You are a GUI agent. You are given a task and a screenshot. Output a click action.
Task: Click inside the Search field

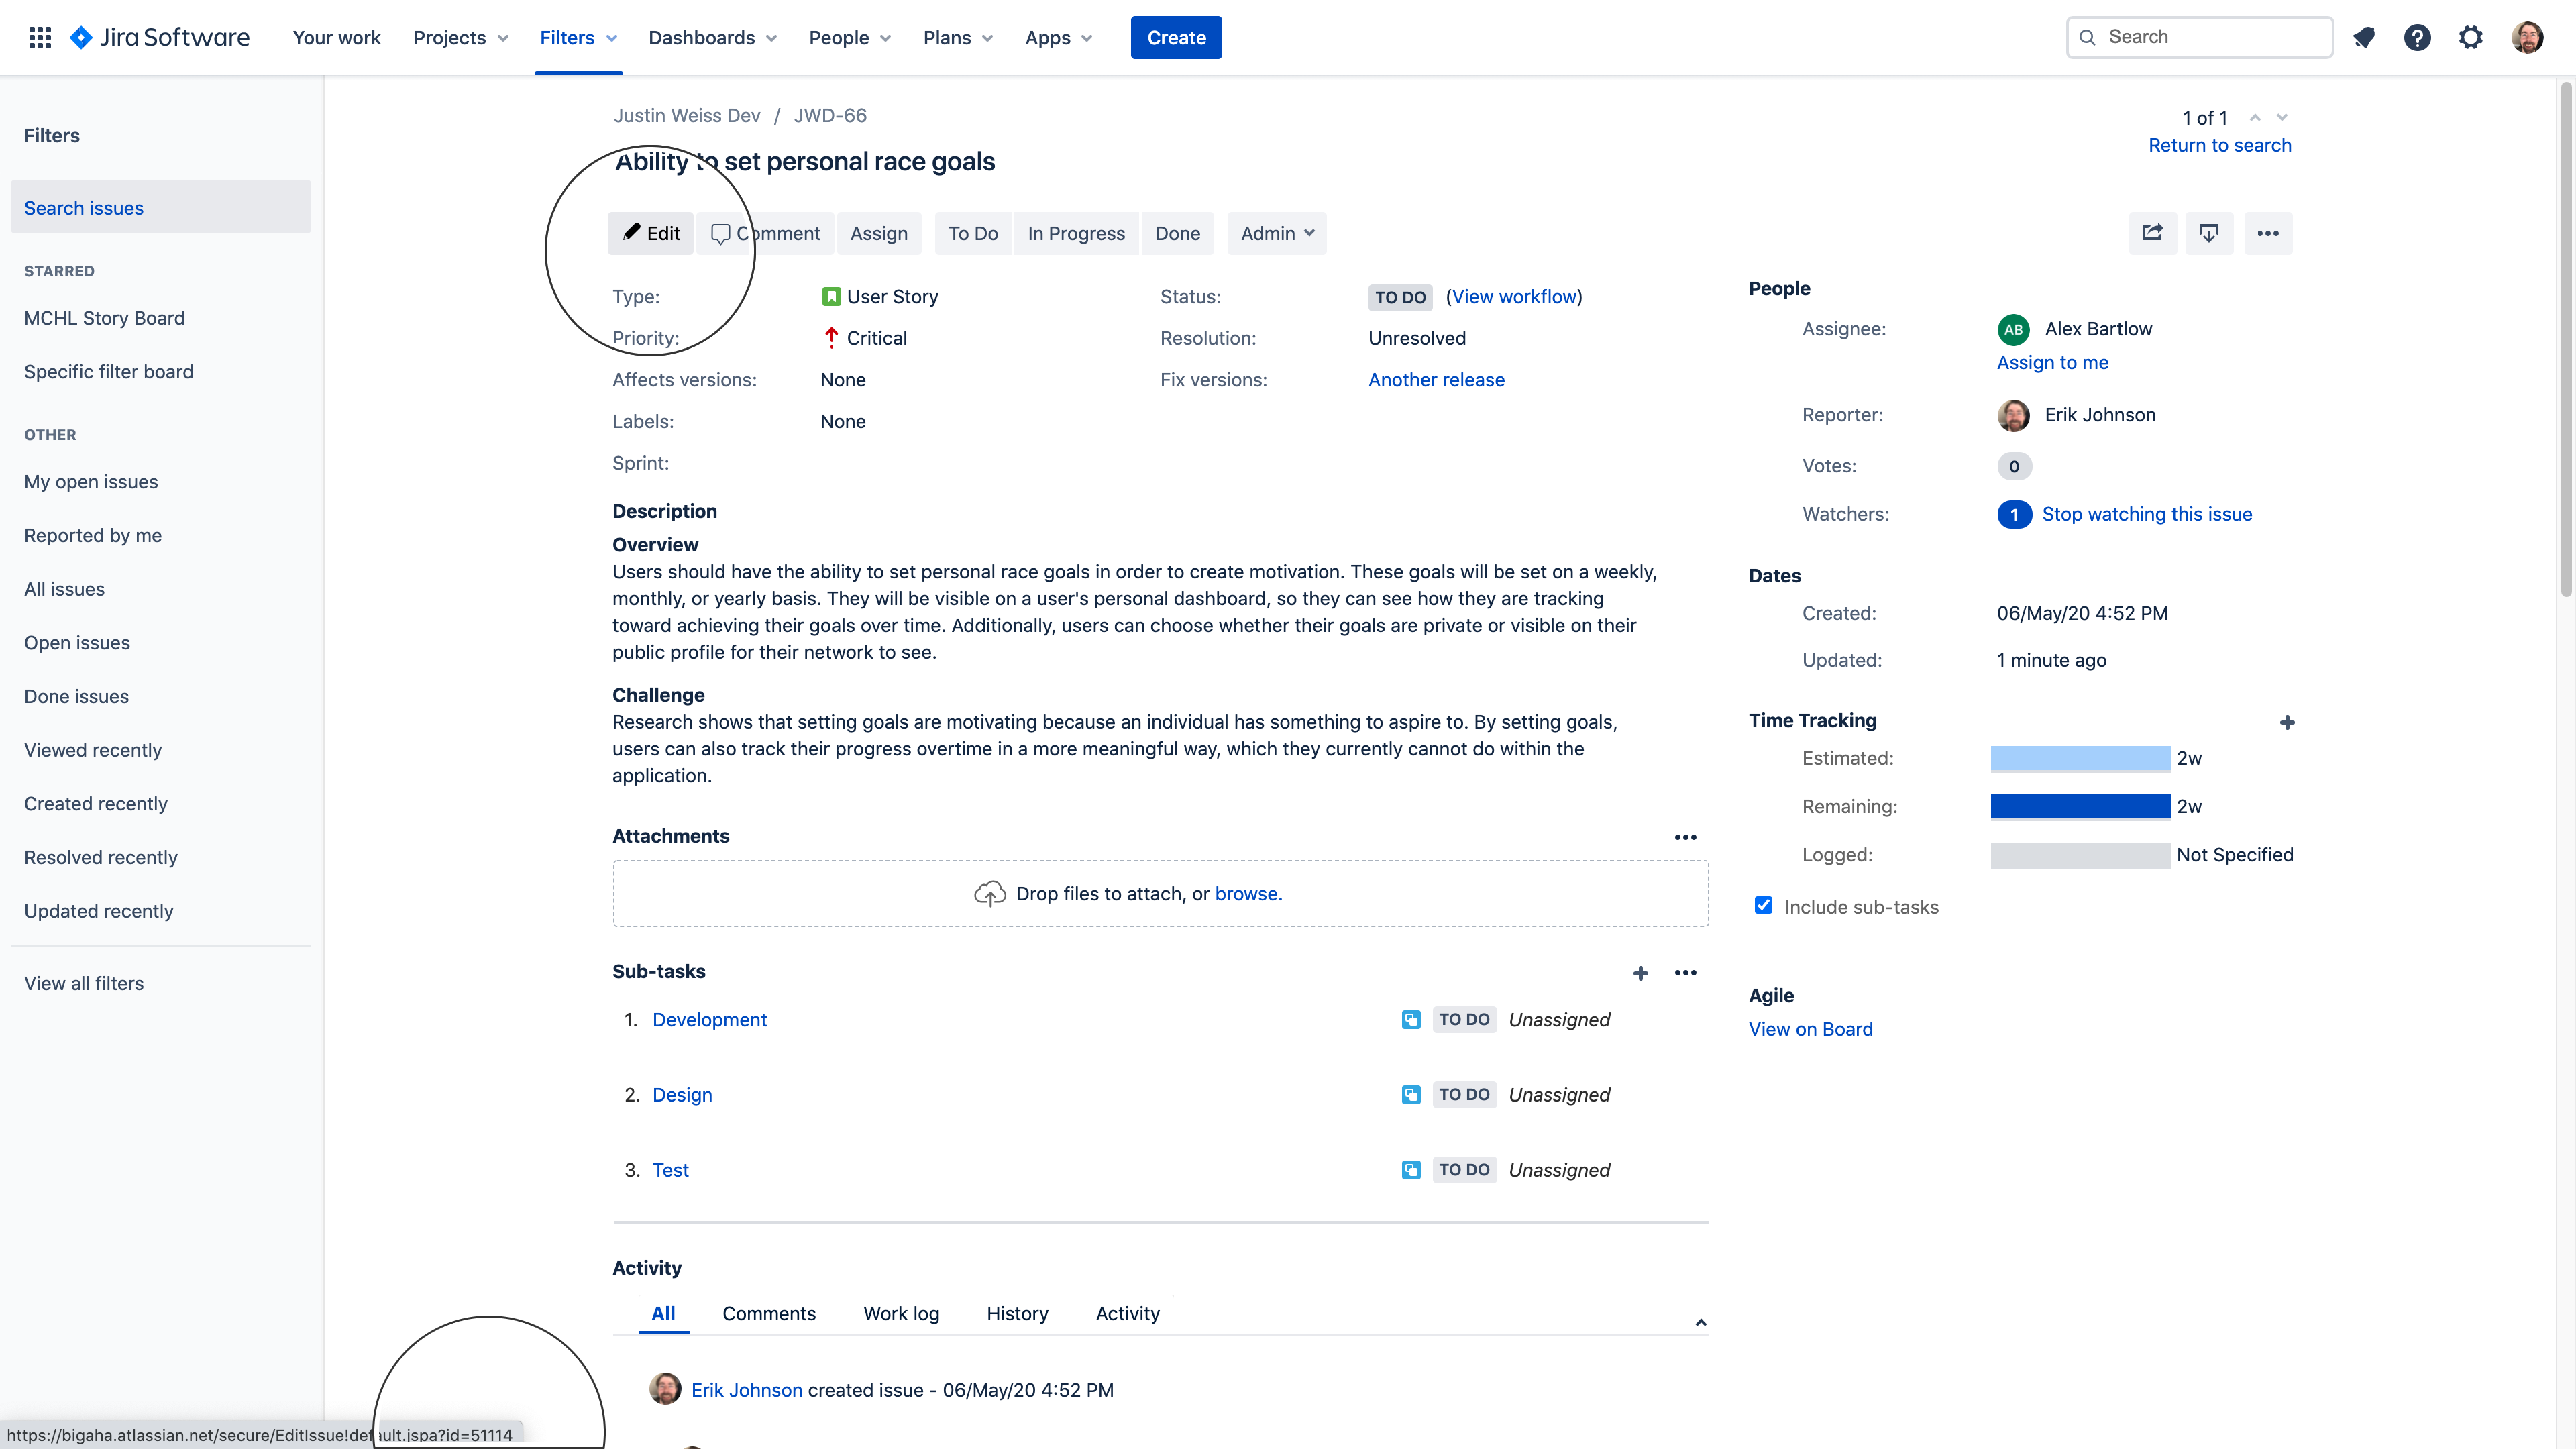coord(2199,37)
